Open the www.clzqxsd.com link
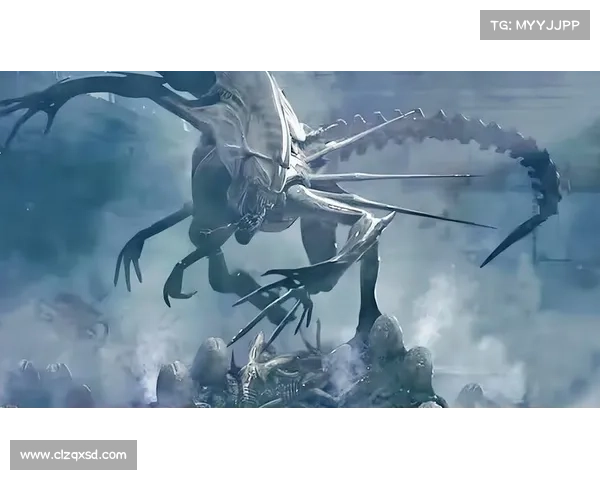 pos(75,455)
